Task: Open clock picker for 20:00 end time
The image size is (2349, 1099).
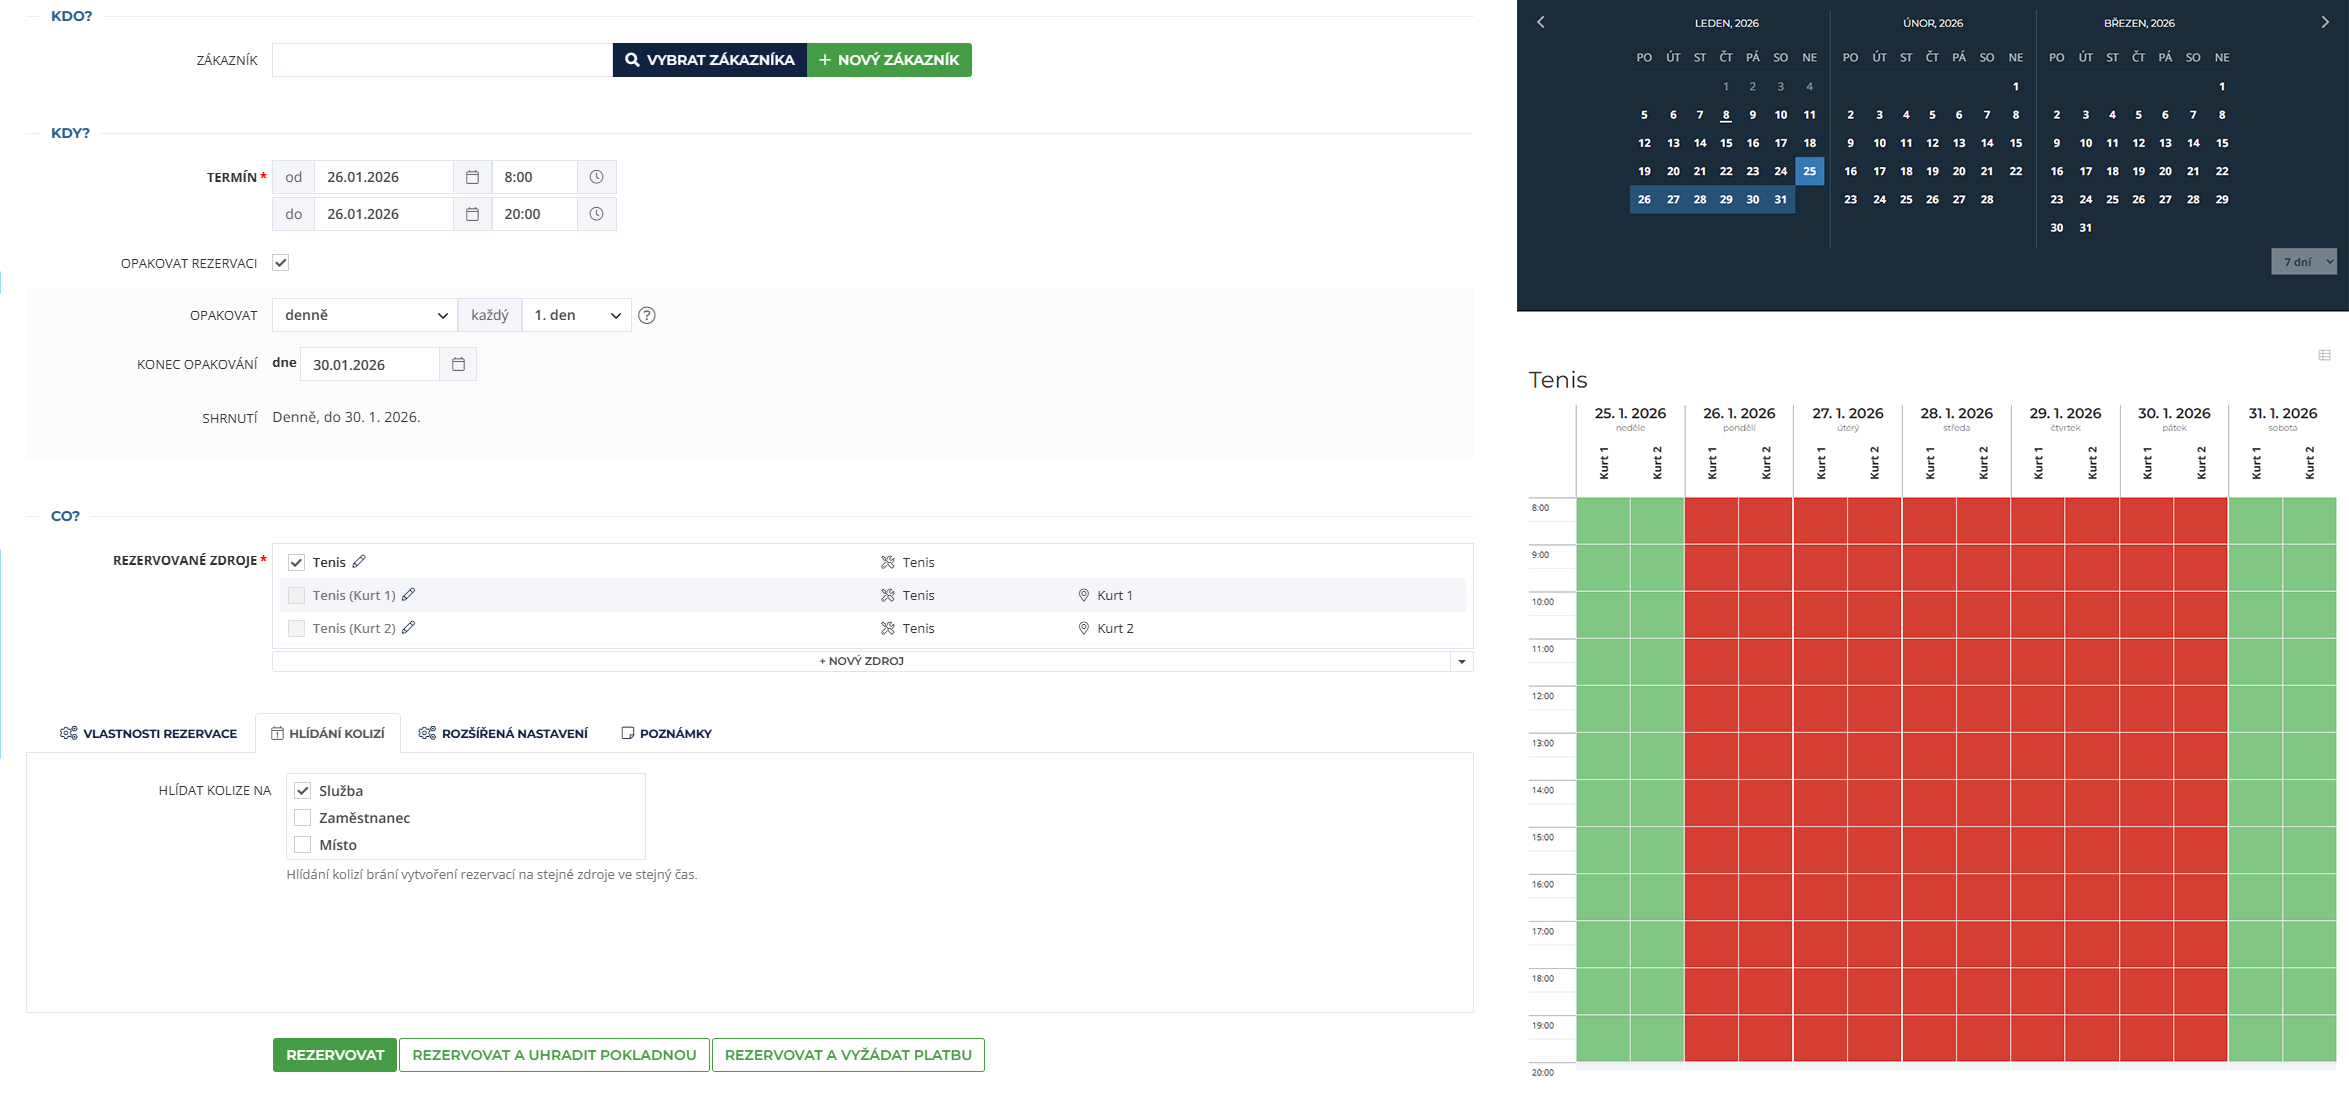Action: [x=596, y=214]
